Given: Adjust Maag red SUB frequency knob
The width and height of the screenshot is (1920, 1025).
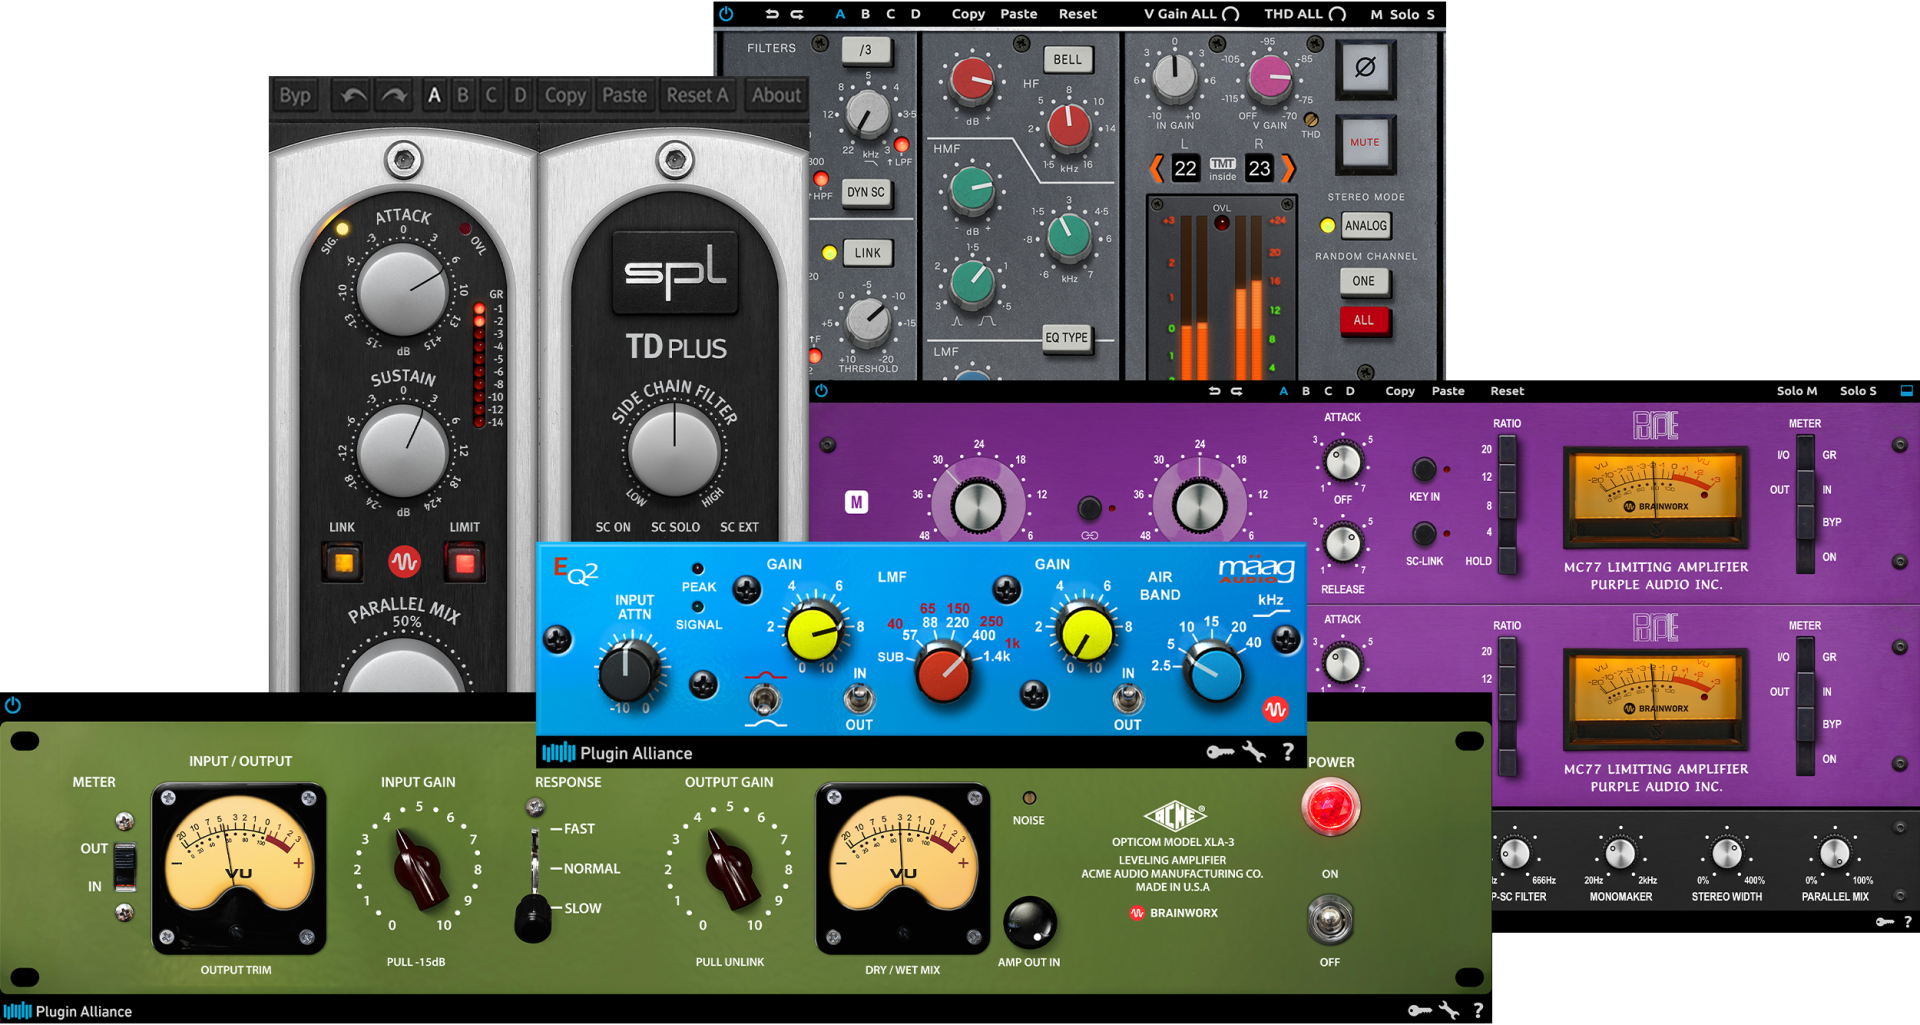Looking at the screenshot, I should tap(943, 675).
